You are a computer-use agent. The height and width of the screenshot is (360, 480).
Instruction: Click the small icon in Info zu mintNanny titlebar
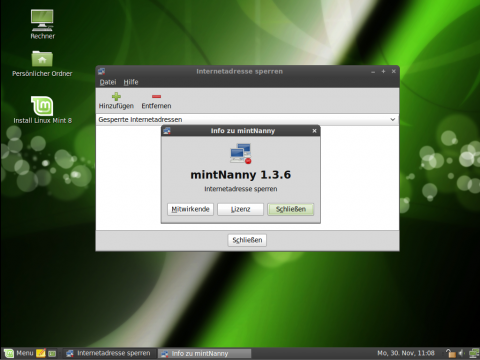point(167,131)
